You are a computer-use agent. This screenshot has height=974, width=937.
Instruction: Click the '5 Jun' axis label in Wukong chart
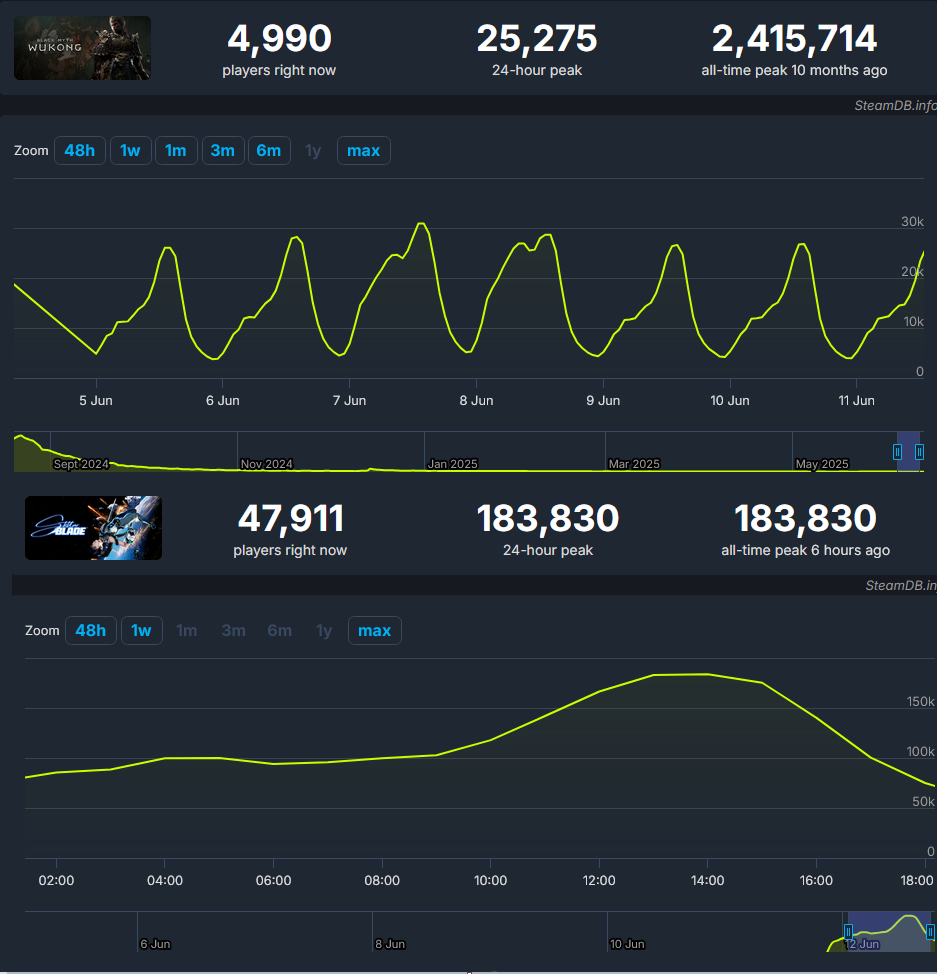(x=96, y=401)
